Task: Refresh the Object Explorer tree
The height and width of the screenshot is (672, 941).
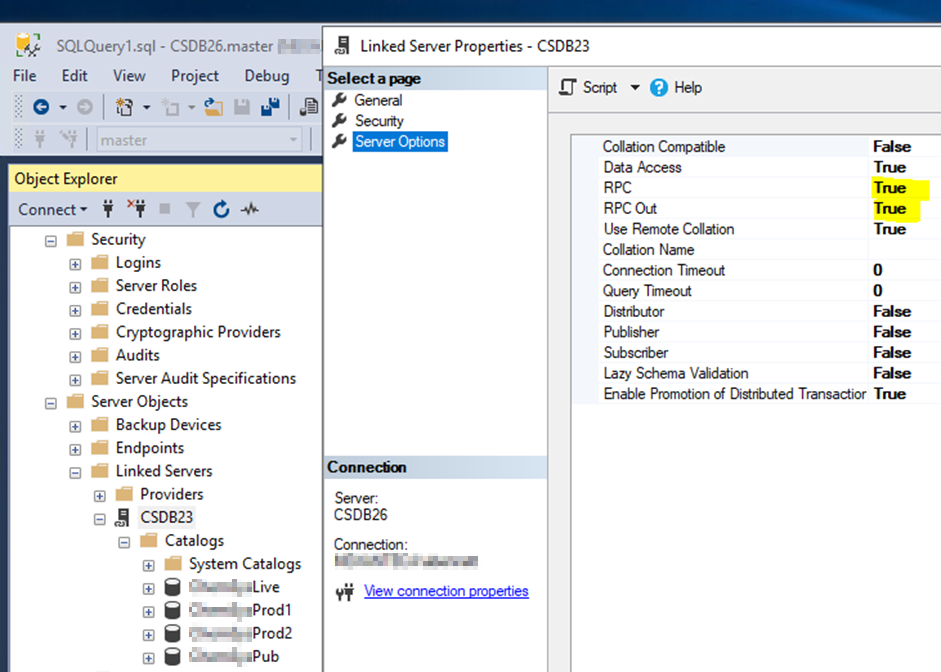Action: [x=221, y=209]
